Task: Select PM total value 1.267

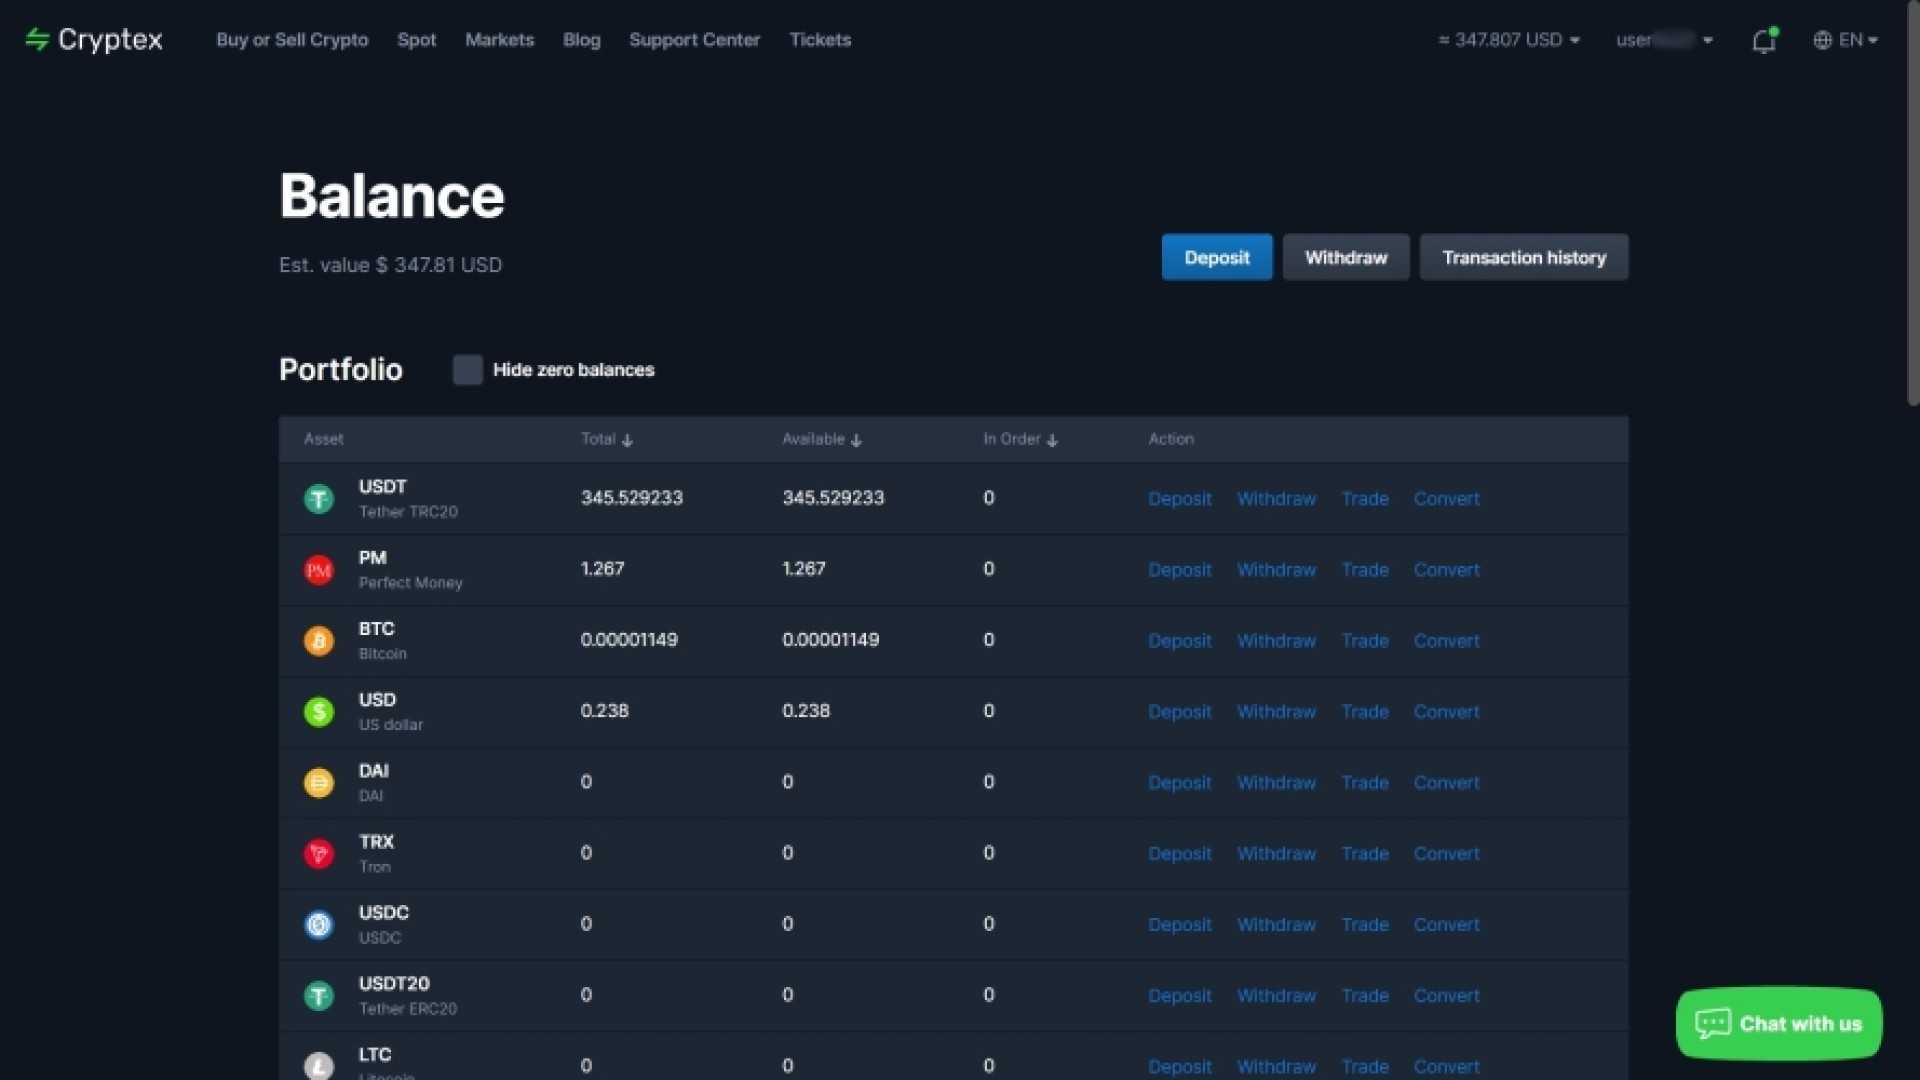Action: [x=602, y=568]
